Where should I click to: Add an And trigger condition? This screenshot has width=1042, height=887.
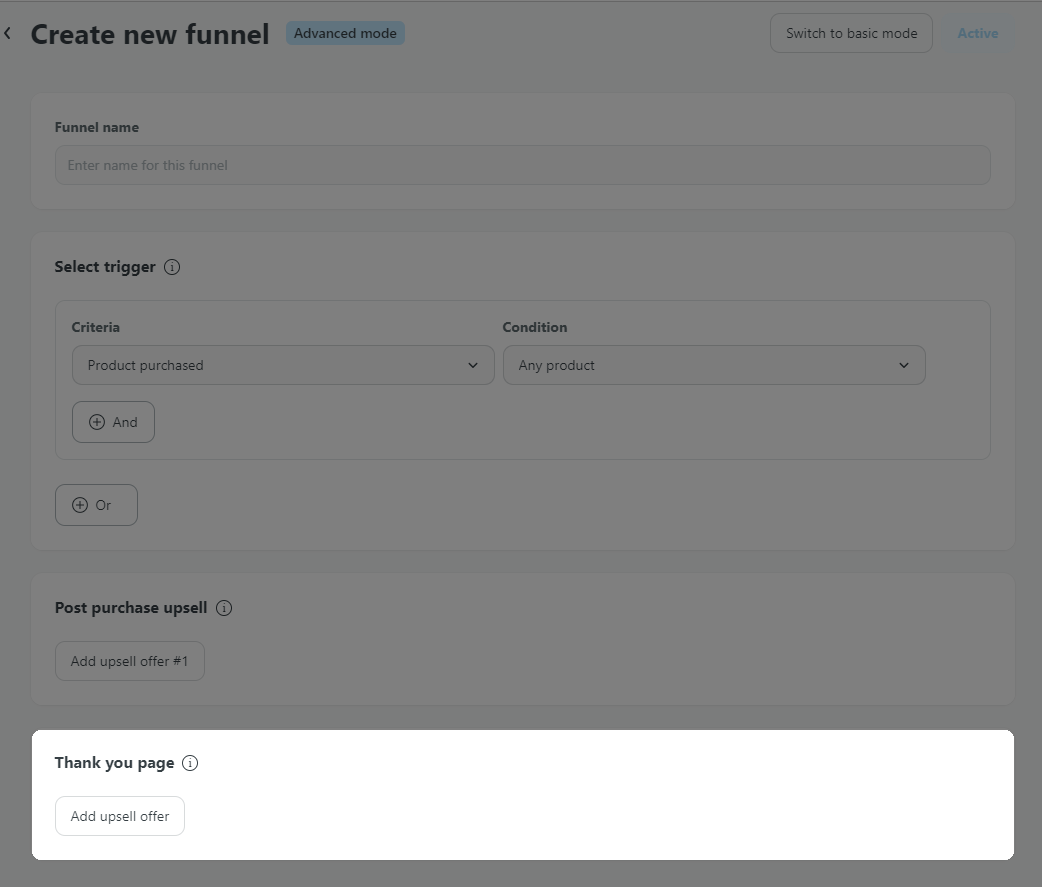click(x=114, y=422)
